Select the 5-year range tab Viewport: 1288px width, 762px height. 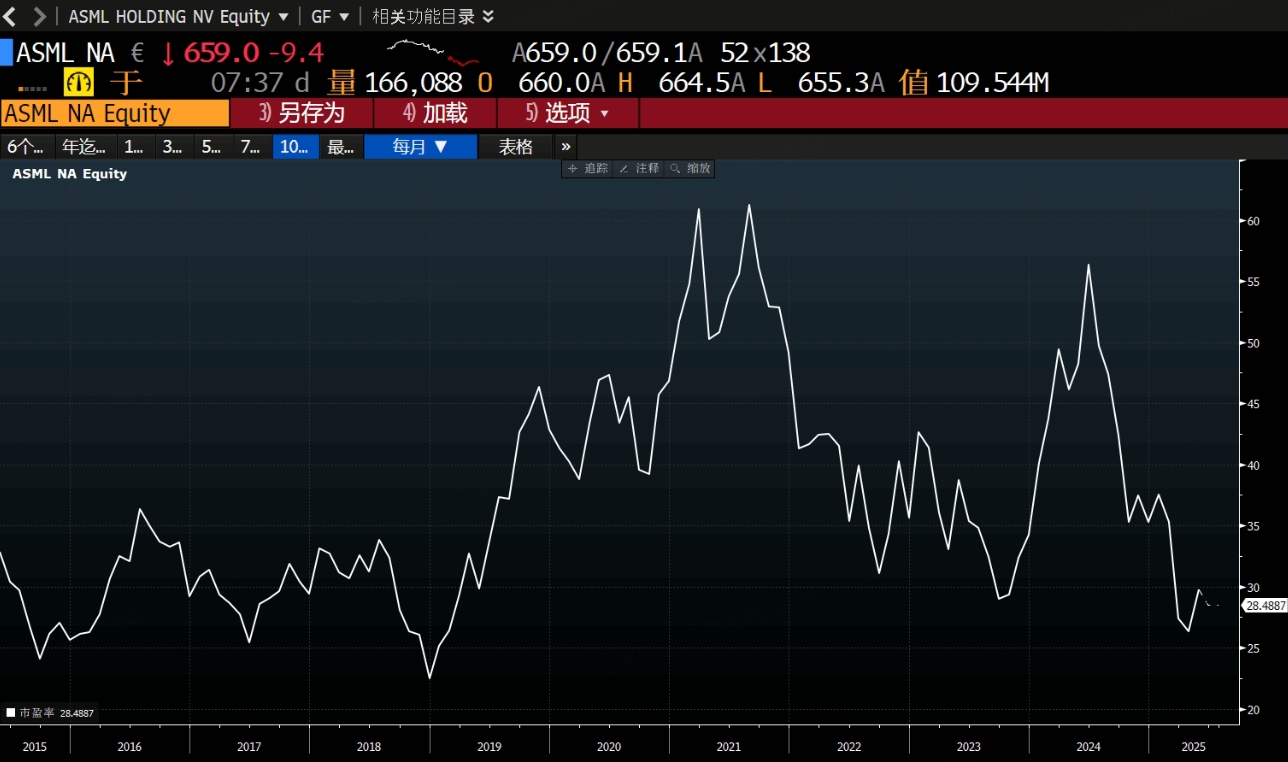coord(212,147)
